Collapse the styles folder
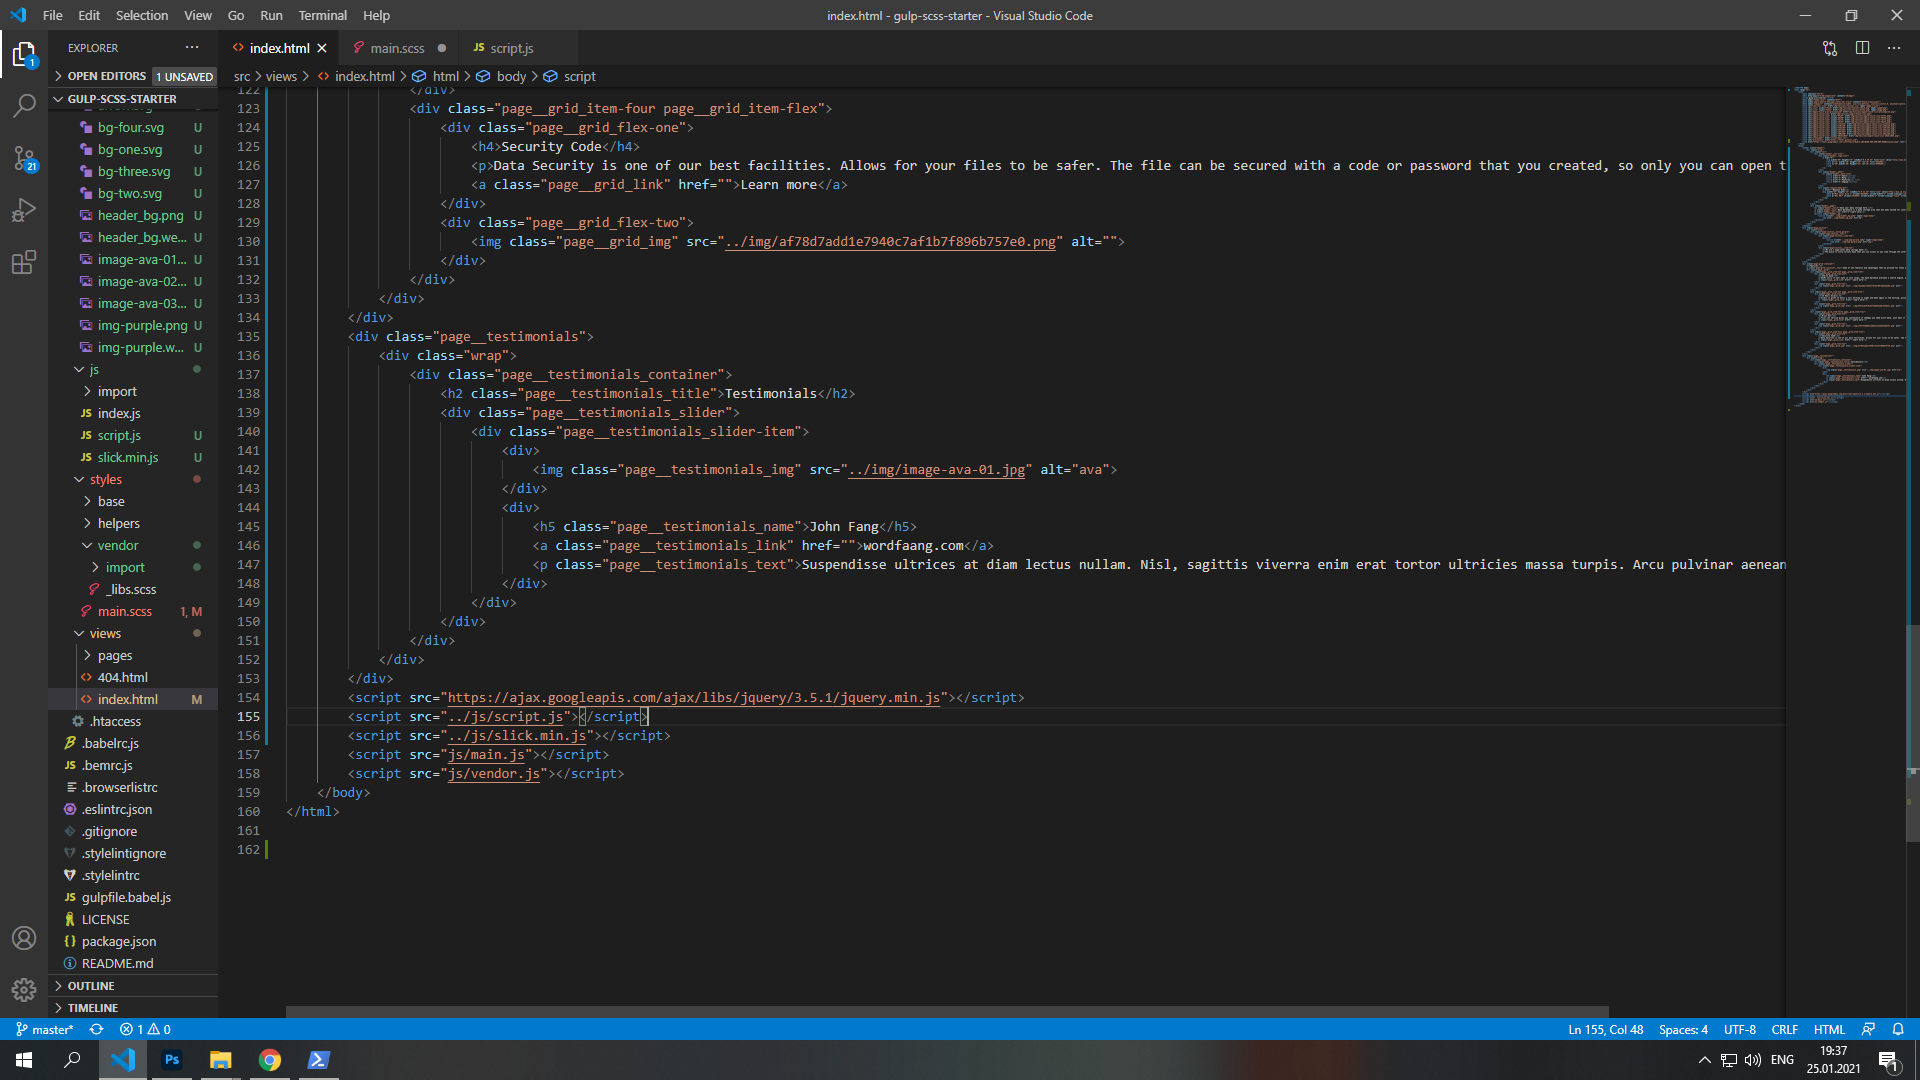 (x=133, y=480)
